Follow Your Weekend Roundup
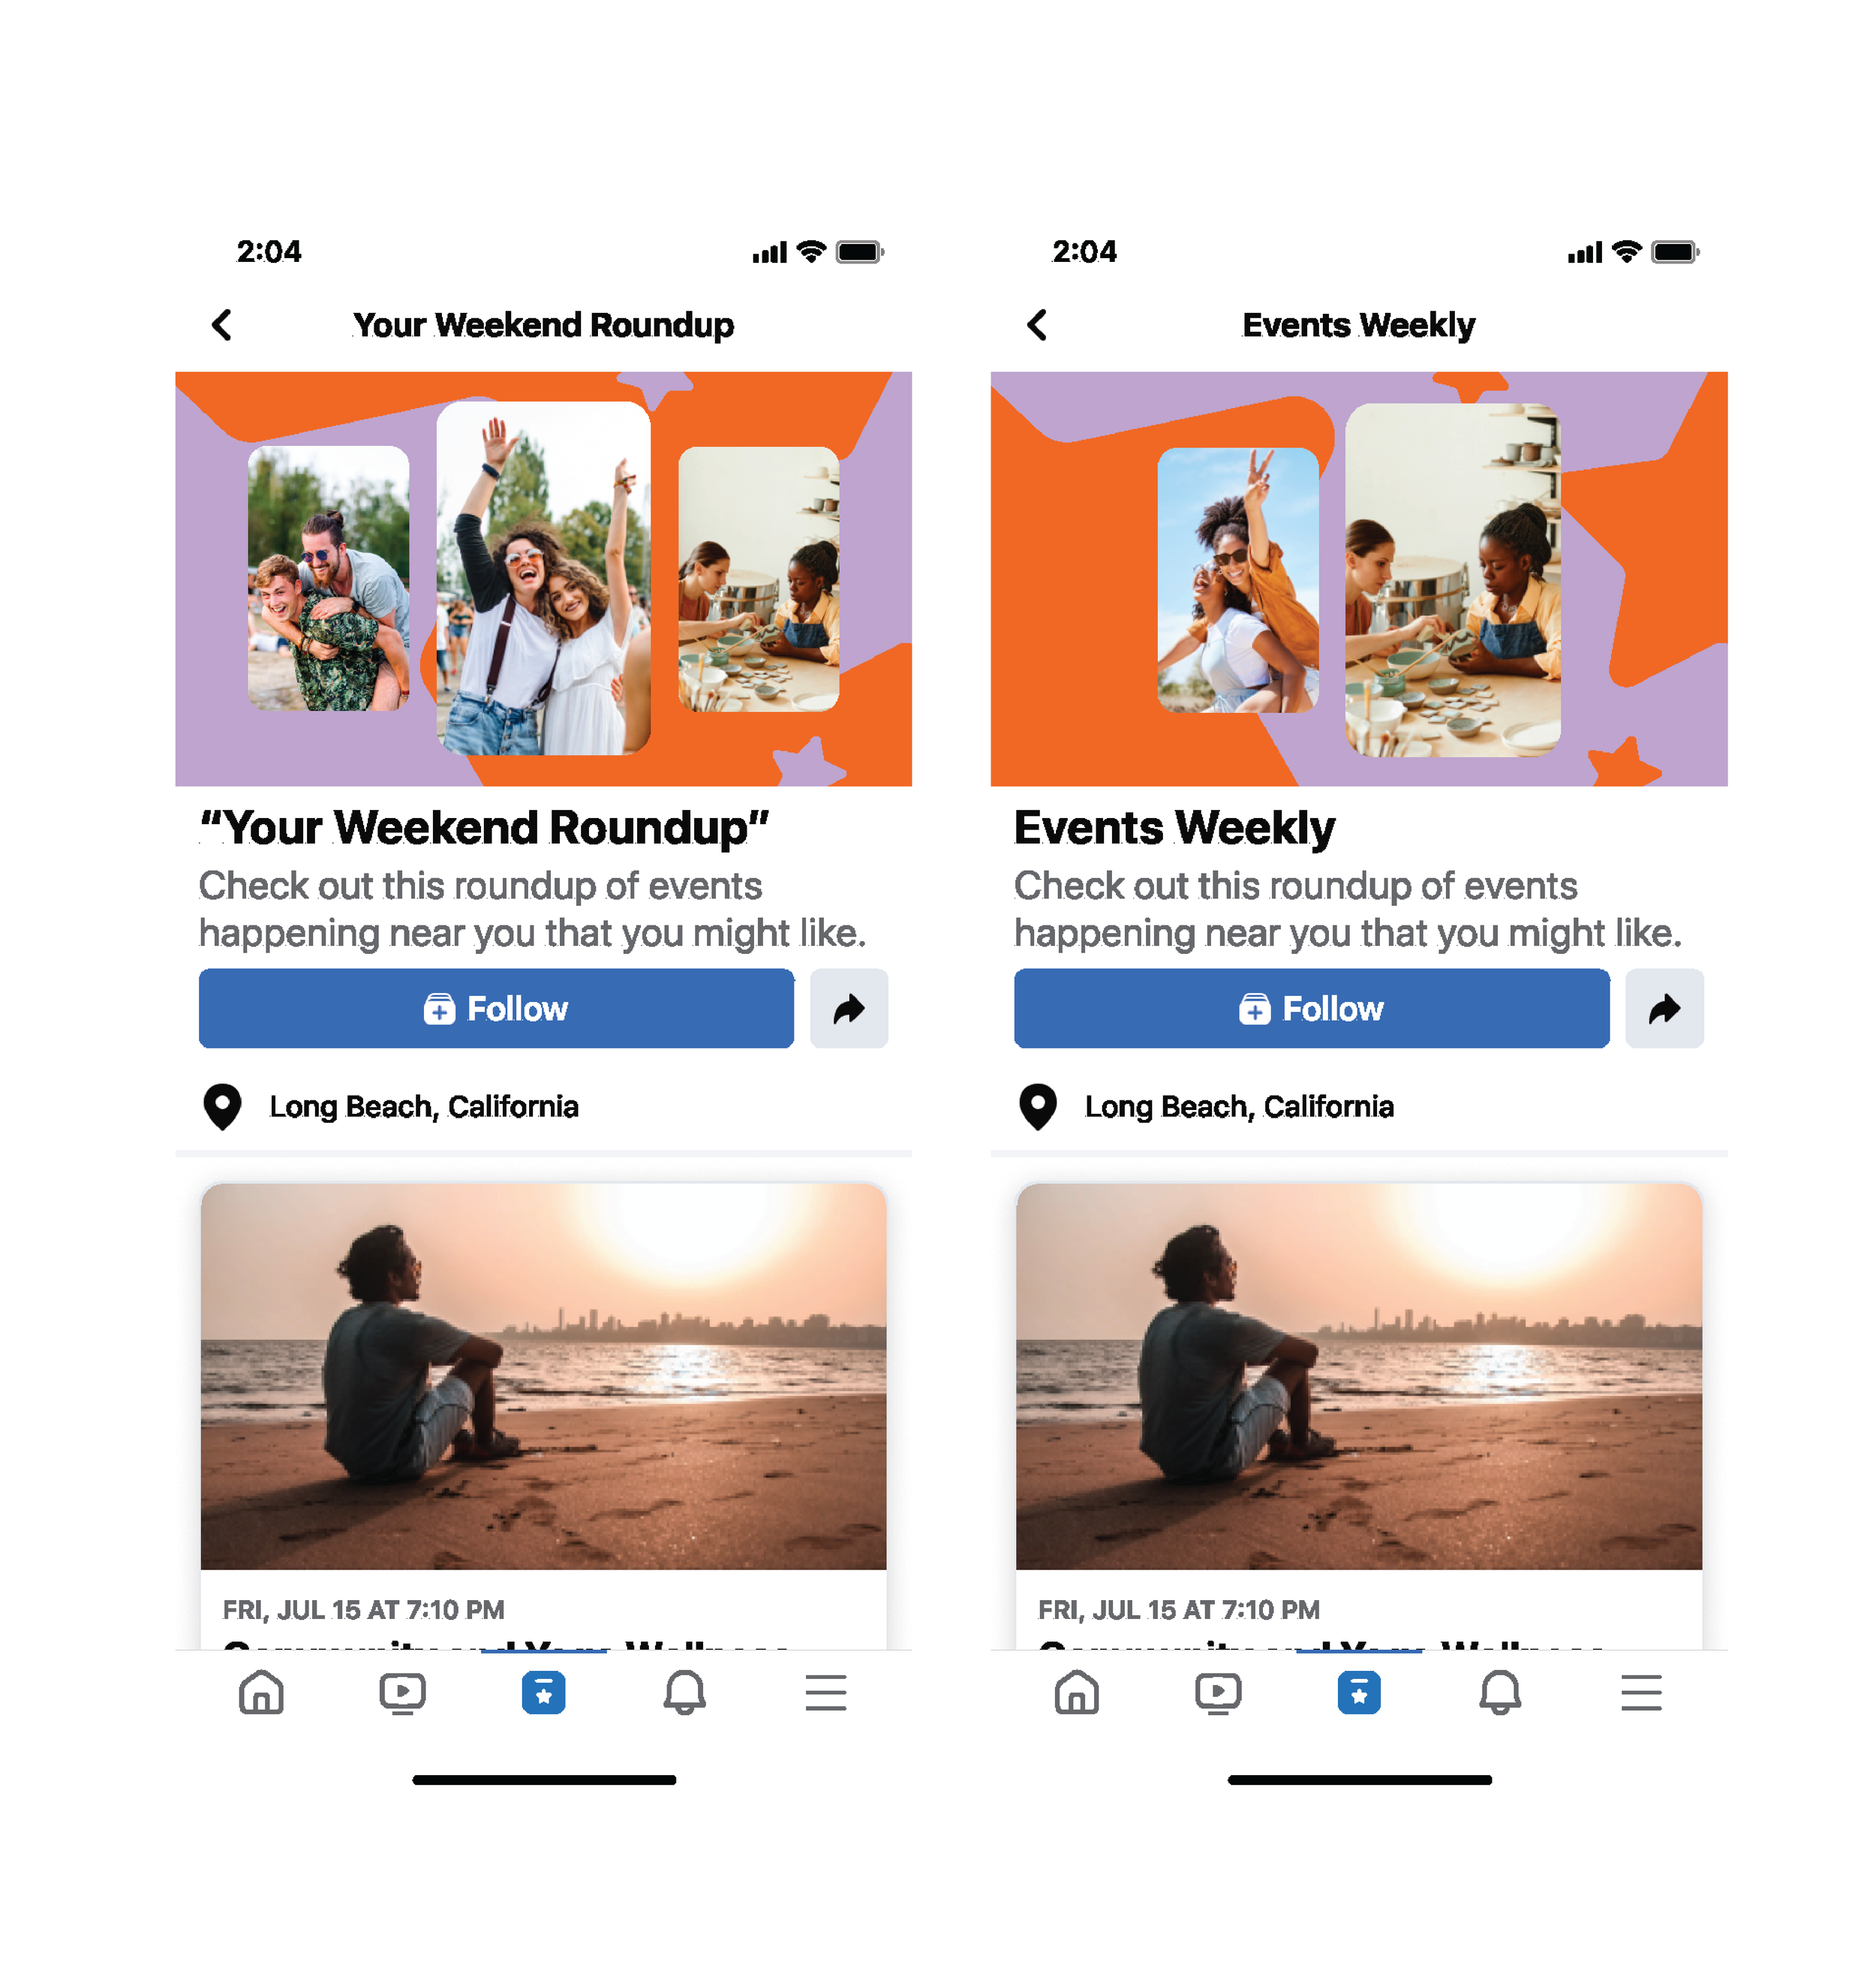 tap(496, 1008)
